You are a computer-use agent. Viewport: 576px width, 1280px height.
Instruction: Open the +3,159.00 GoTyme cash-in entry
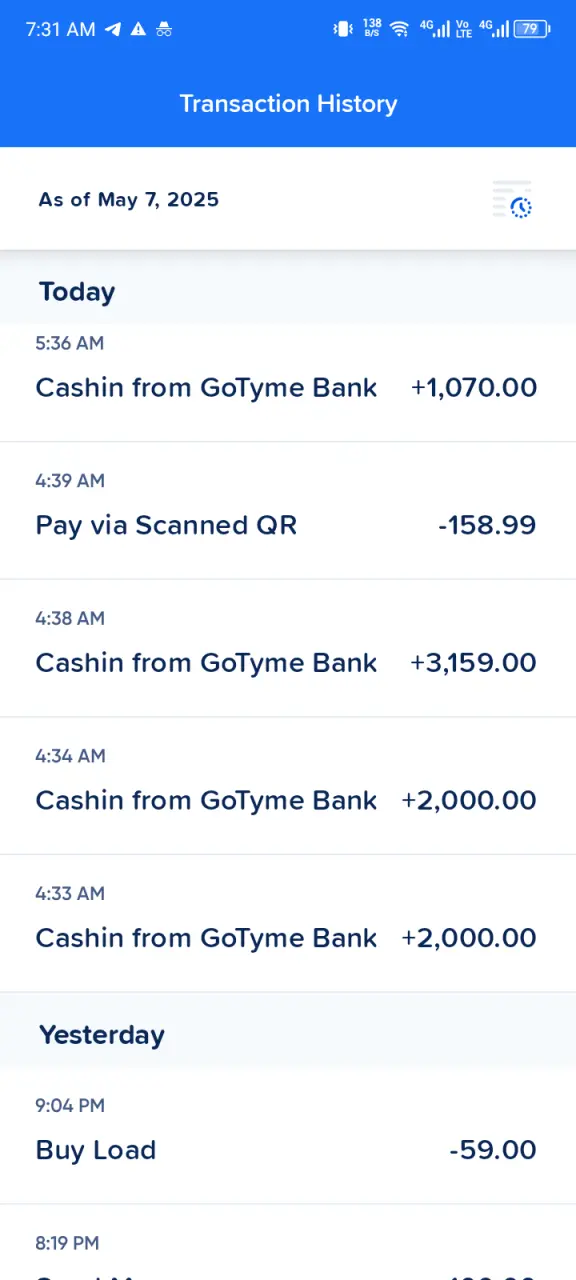point(288,648)
